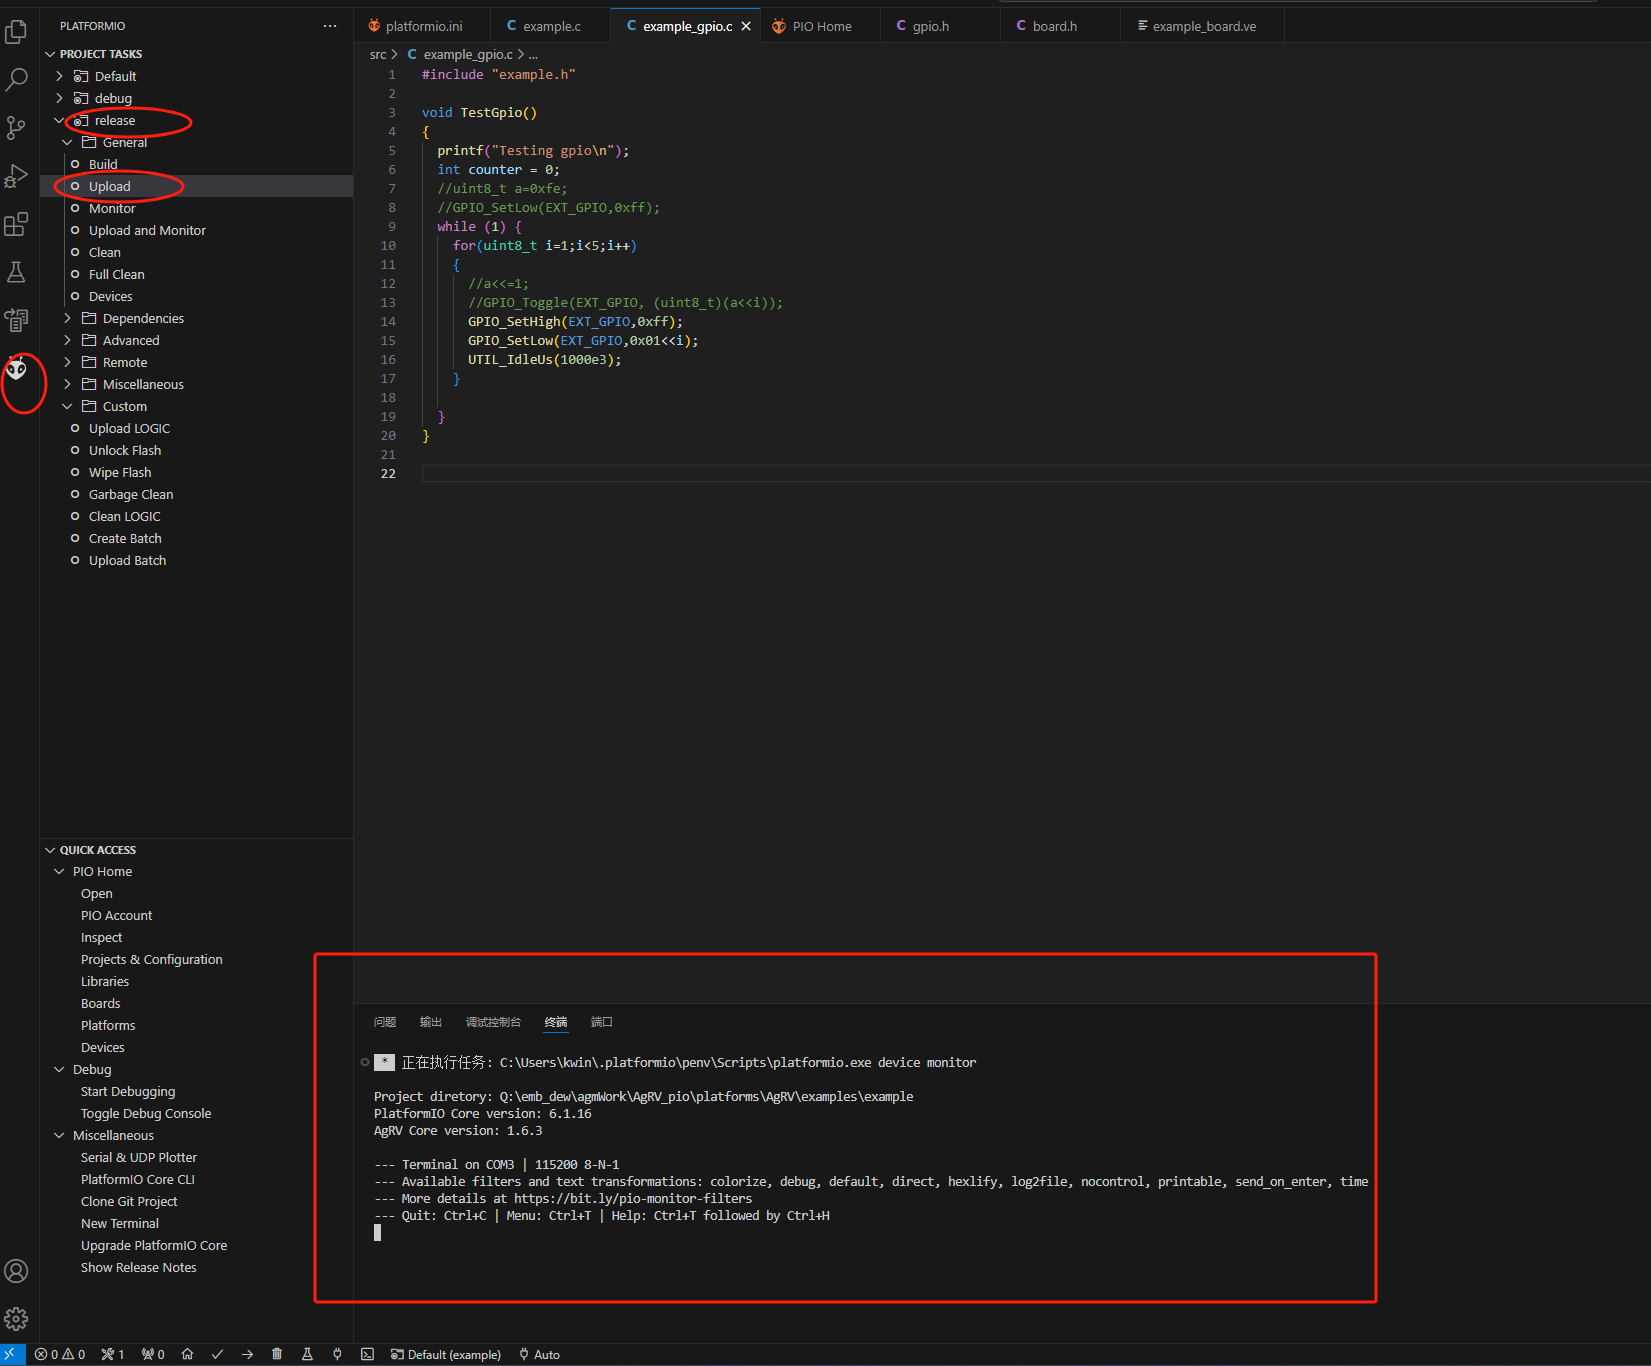The image size is (1651, 1366).
Task: Click PlatformIO Home icon in status bar
Action: (x=187, y=1354)
